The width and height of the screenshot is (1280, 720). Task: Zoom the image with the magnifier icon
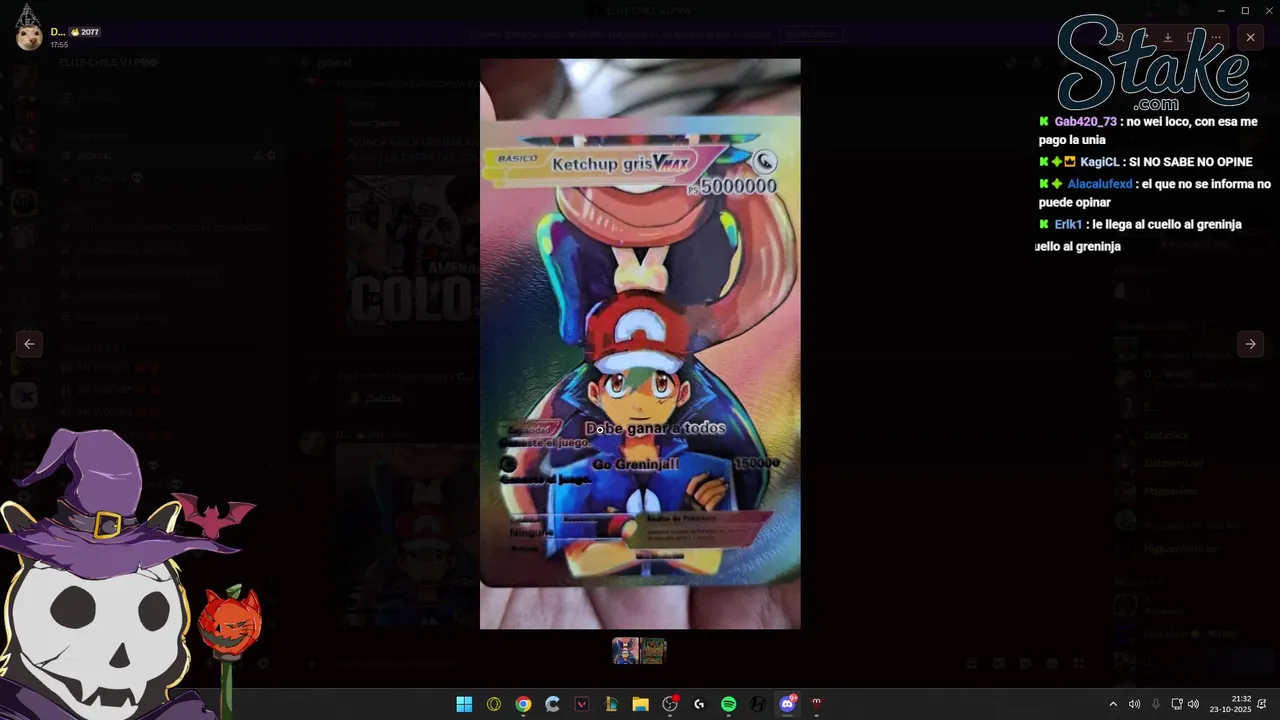1121,37
